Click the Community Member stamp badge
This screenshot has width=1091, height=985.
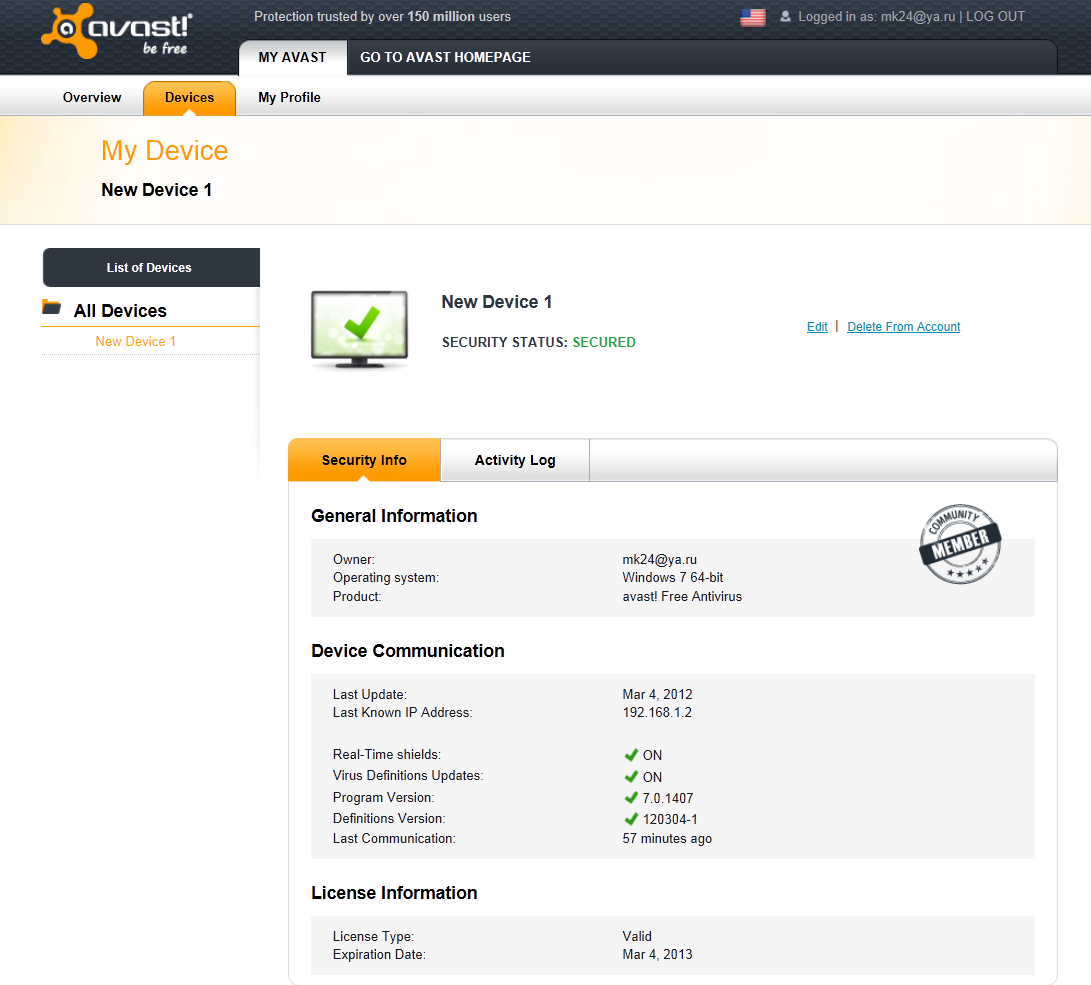pos(960,544)
